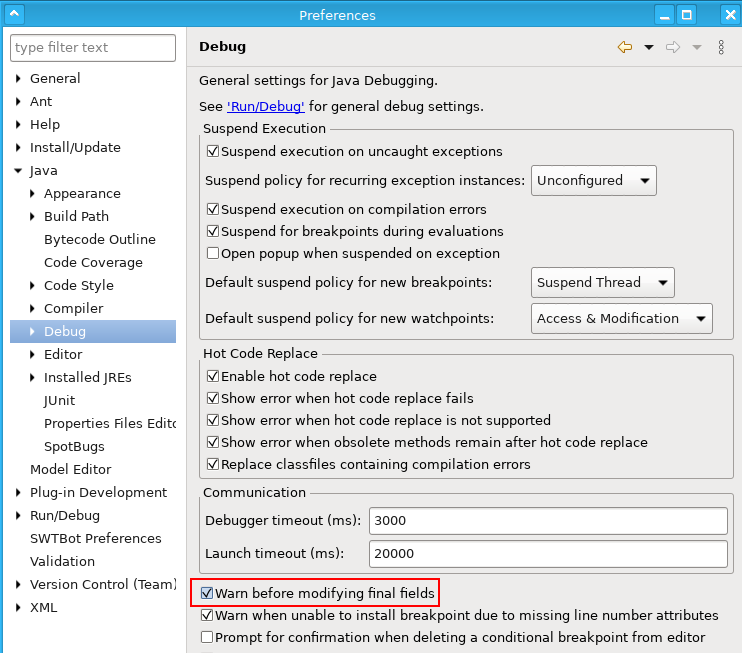Select Model Editor preferences
Screen dimensions: 742x653
pos(71,469)
